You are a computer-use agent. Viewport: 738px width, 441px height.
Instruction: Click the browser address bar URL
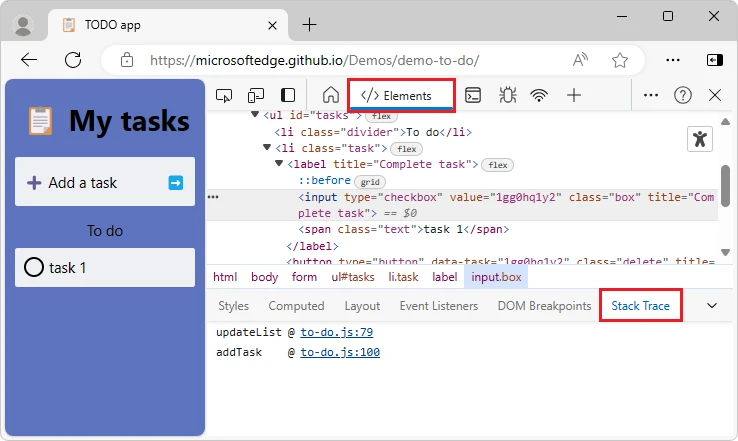click(x=314, y=60)
